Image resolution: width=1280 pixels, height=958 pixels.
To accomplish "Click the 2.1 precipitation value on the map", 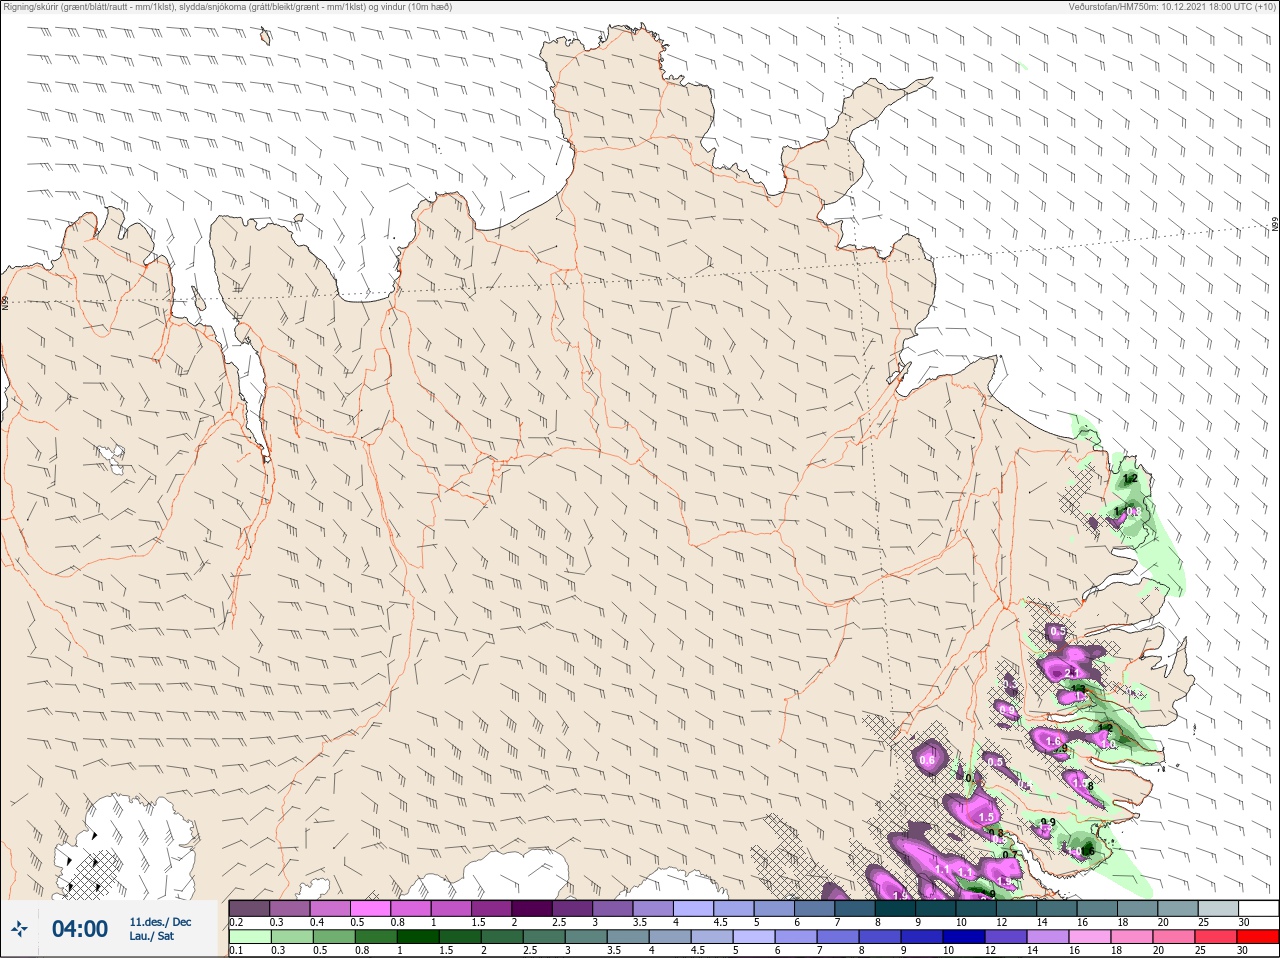I will (1071, 673).
